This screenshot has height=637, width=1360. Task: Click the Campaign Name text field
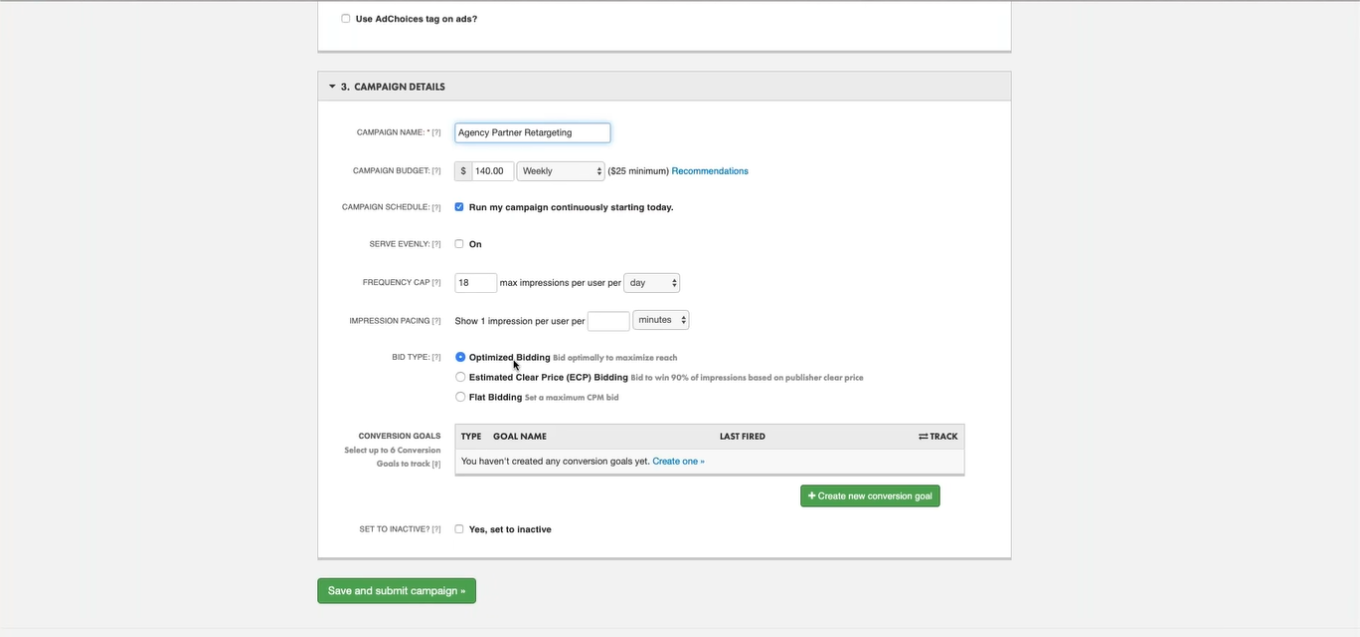pos(532,132)
